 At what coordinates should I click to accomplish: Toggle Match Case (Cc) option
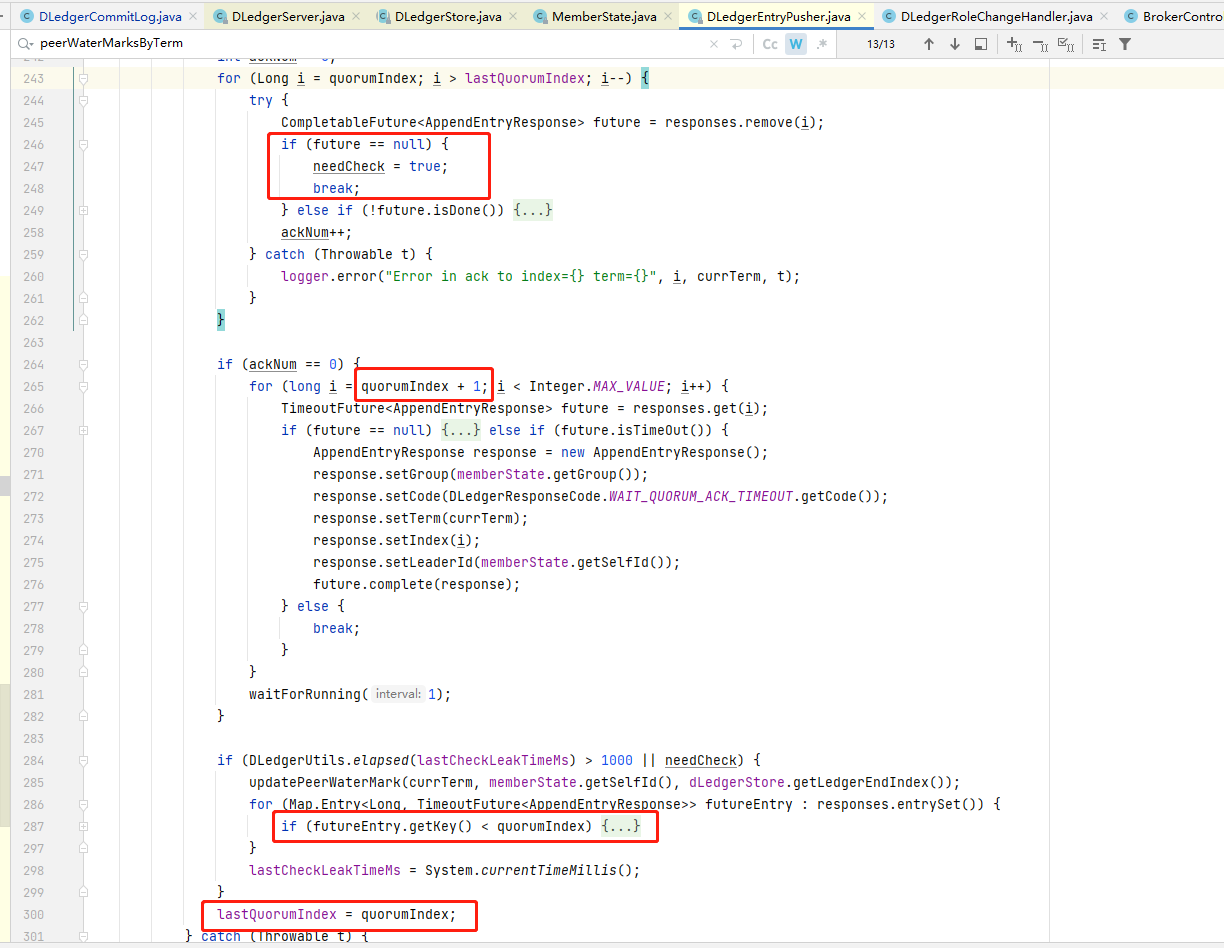(x=770, y=44)
